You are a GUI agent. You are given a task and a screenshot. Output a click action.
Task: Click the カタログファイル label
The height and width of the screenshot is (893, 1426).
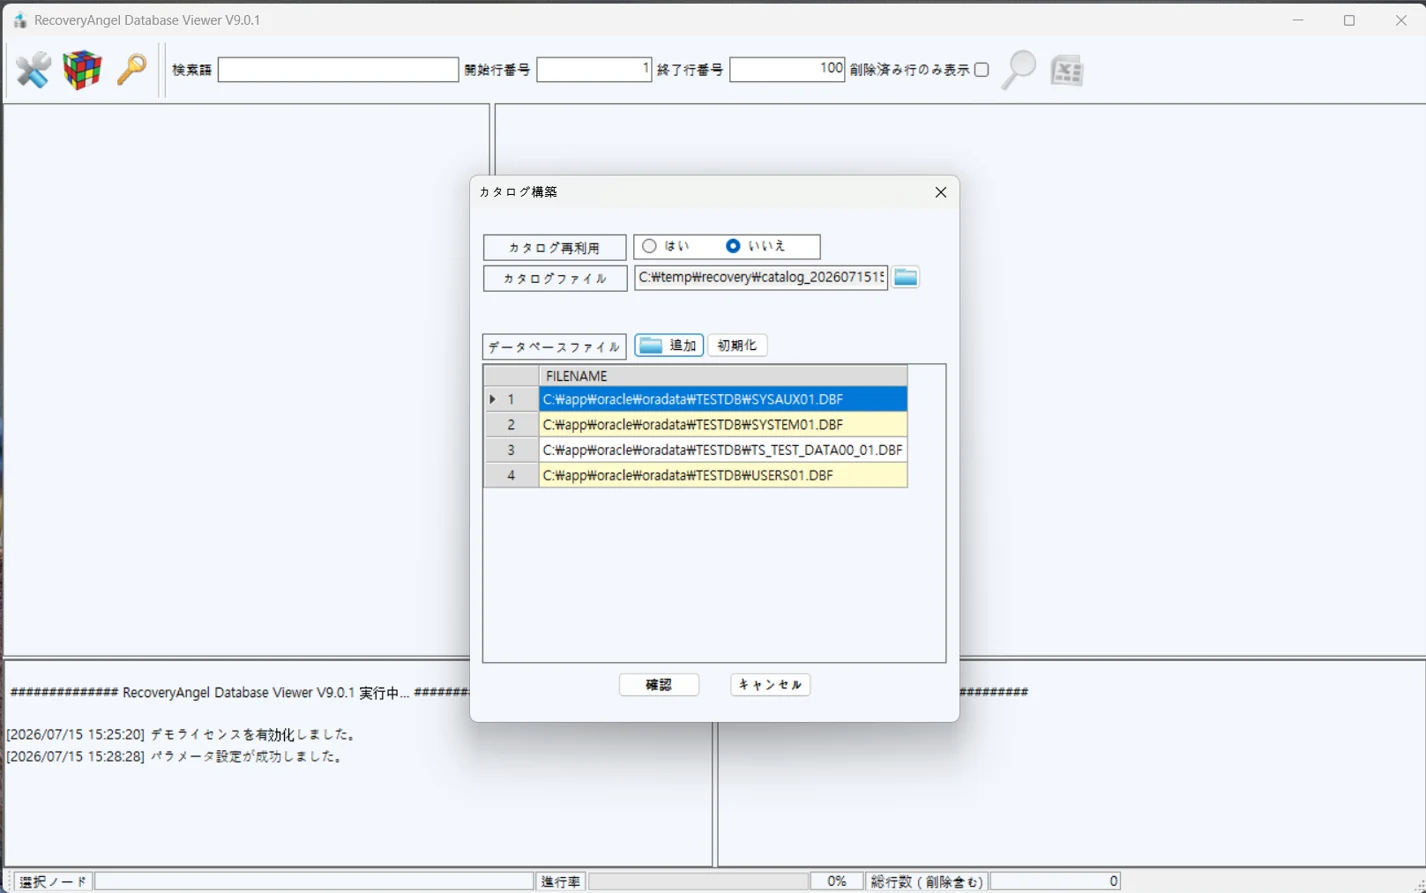pyautogui.click(x=555, y=278)
